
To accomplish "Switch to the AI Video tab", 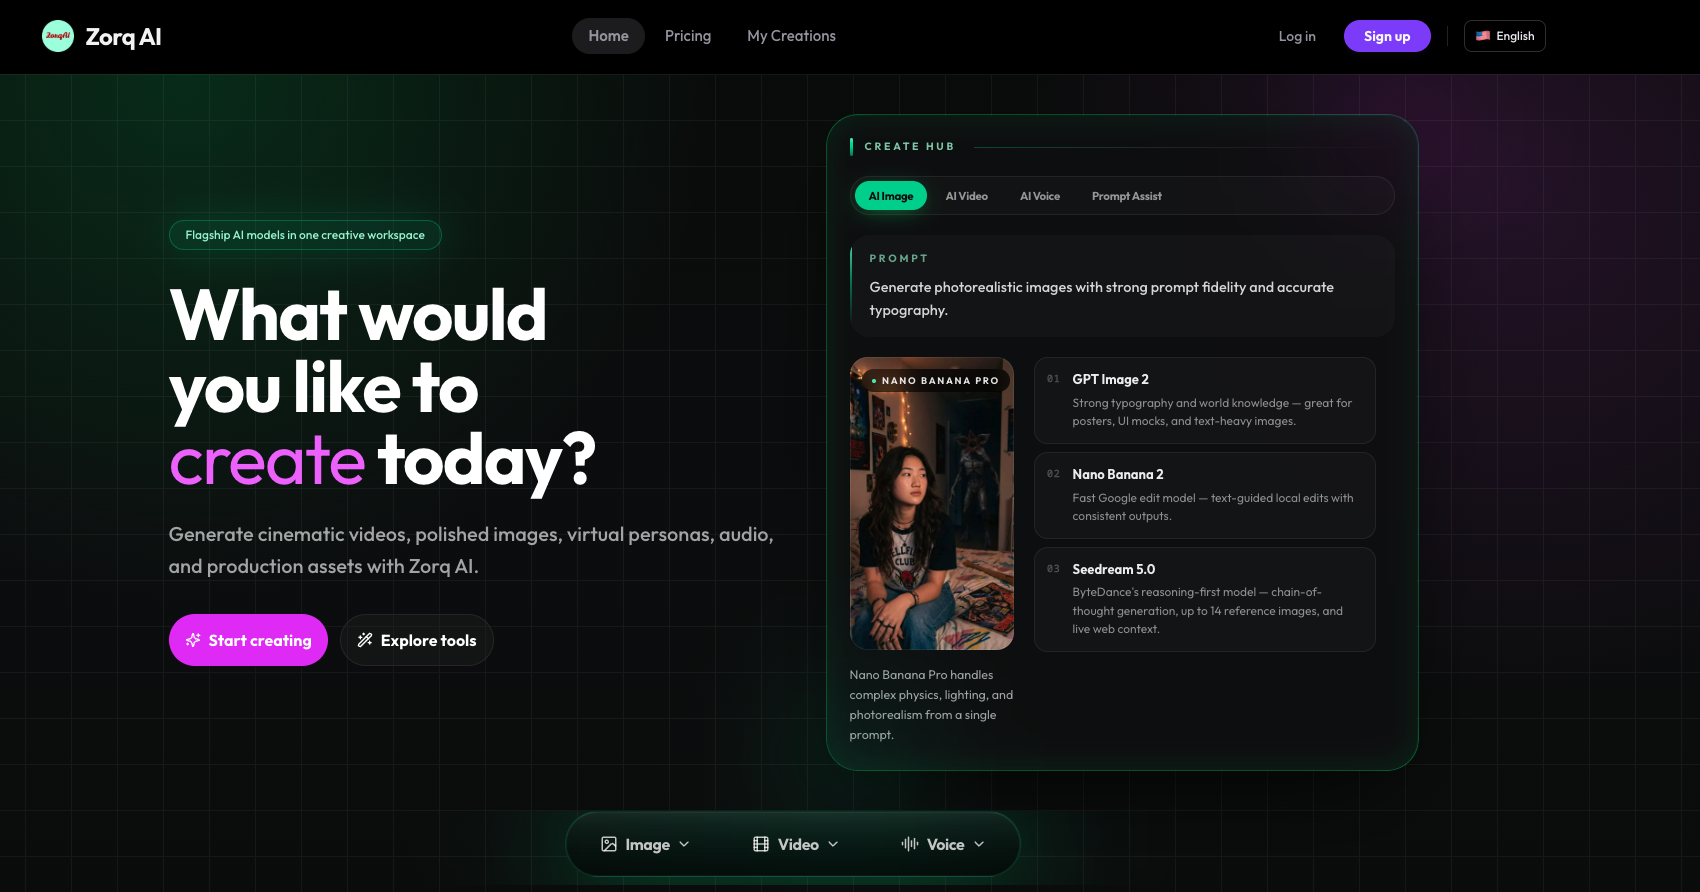I will tap(966, 196).
